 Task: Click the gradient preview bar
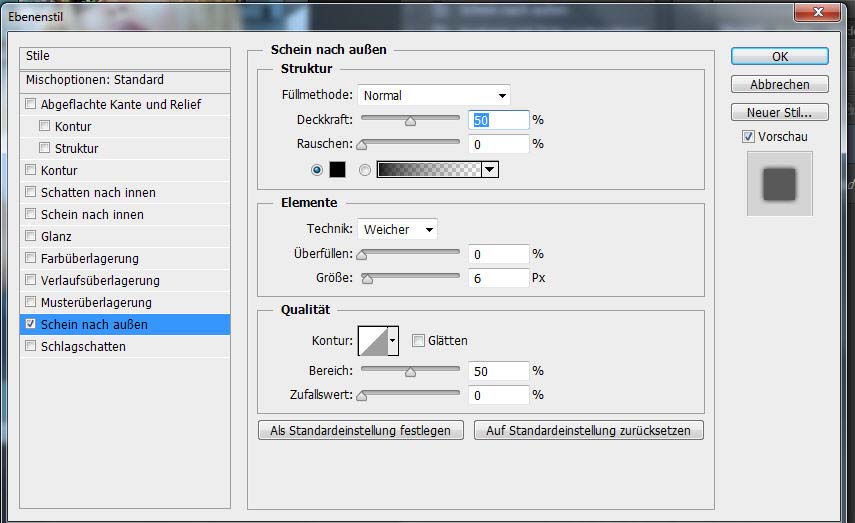pyautogui.click(x=428, y=170)
